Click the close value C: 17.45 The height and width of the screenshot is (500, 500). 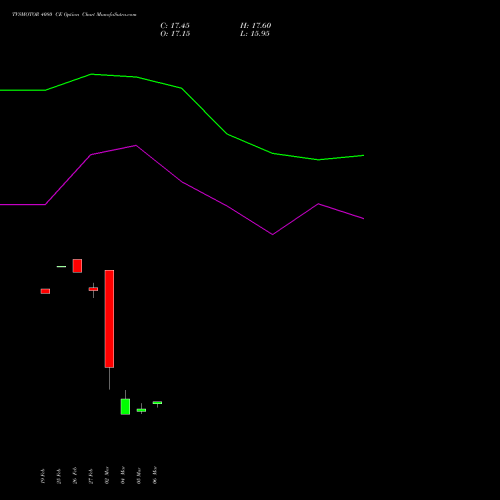[x=175, y=26]
